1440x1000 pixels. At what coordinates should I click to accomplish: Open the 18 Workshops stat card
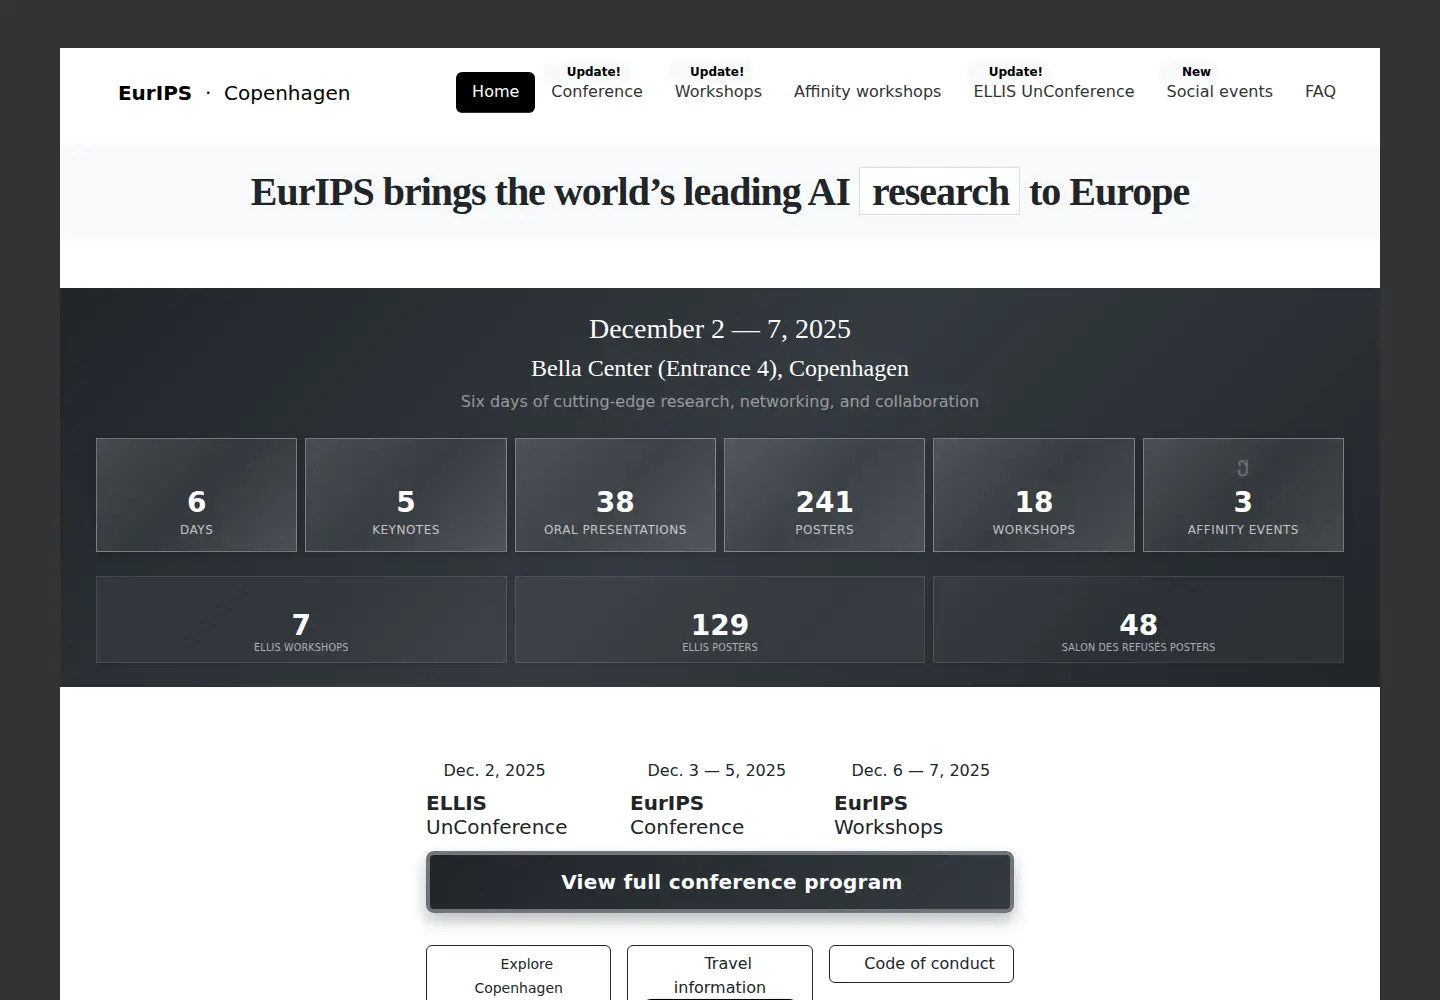[1034, 495]
